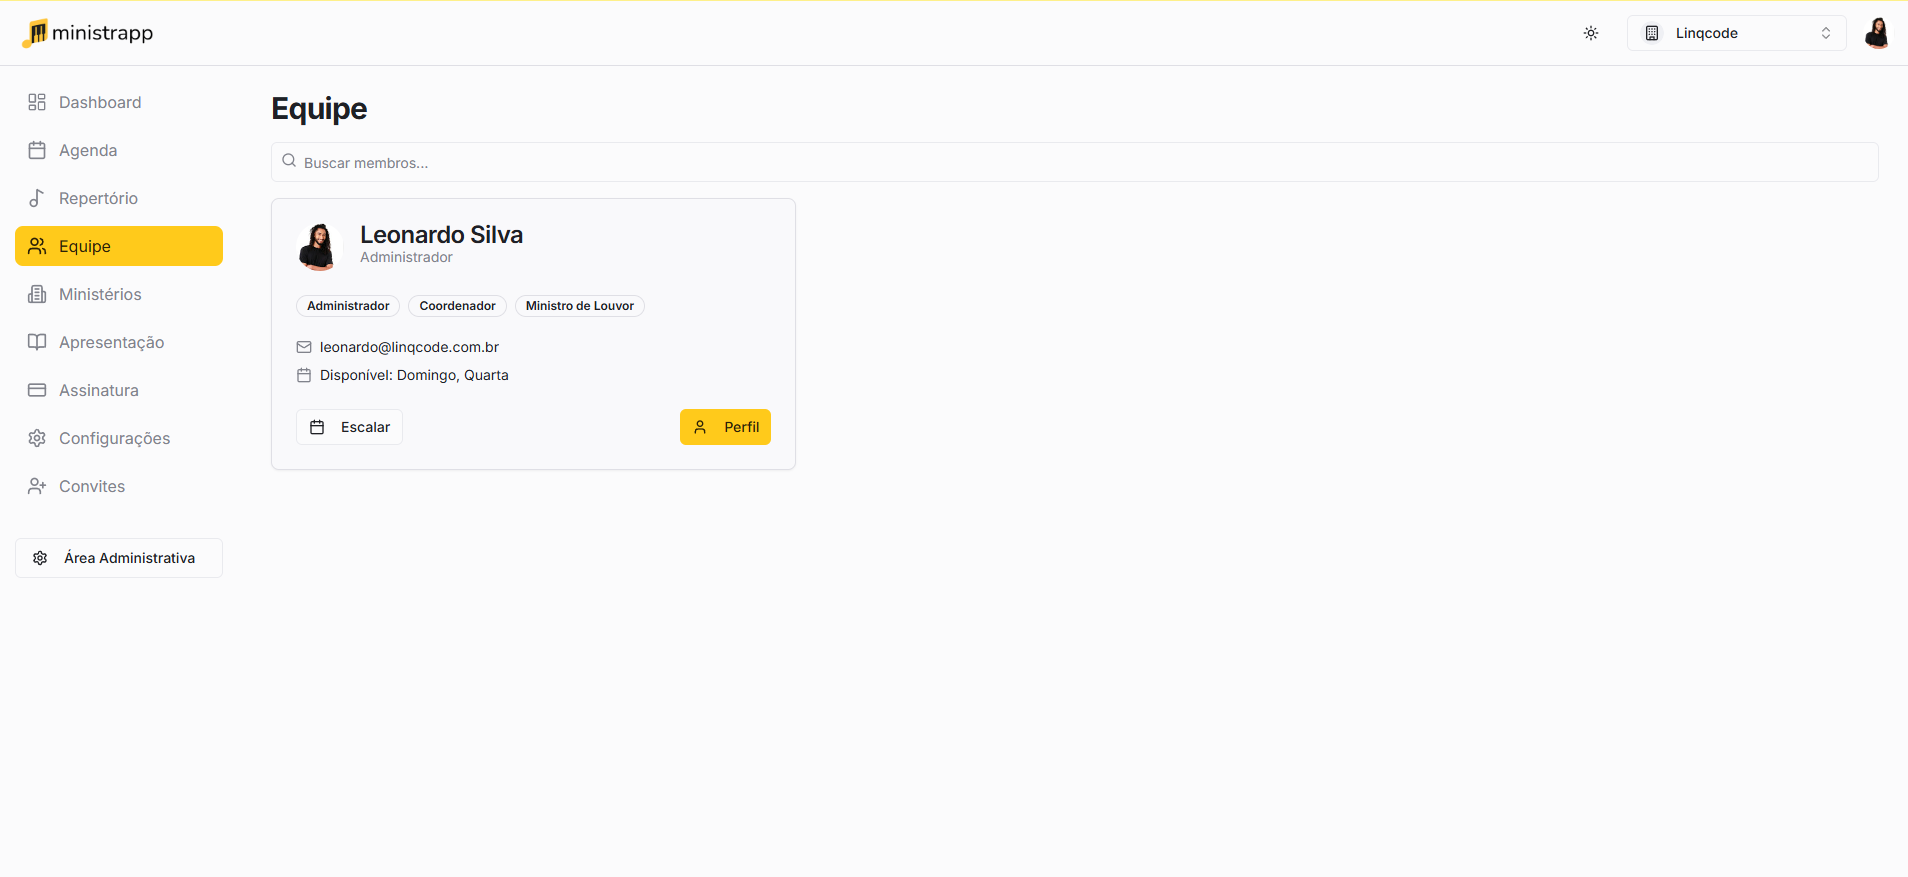Viewport: 1908px width, 877px height.
Task: Open Leonardo Silva's Perfil
Action: coord(725,427)
